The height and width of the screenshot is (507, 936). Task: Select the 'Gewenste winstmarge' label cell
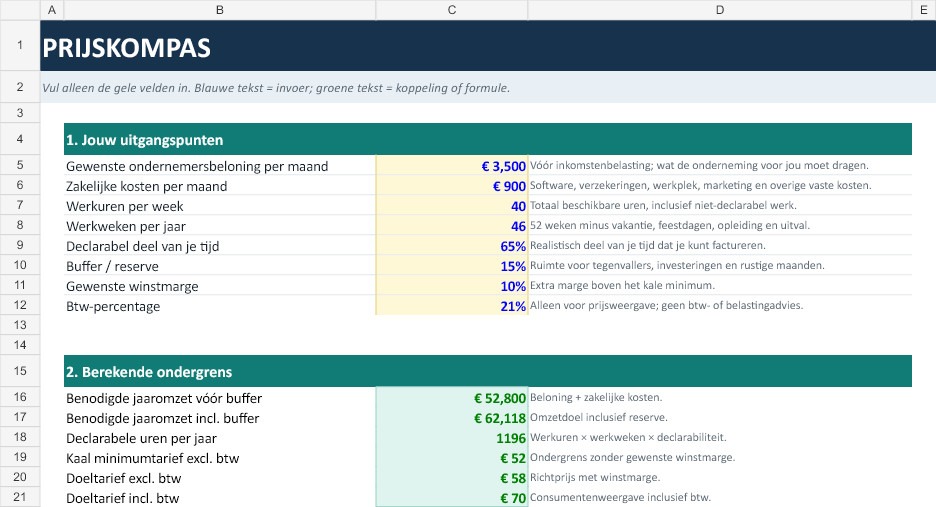pyautogui.click(x=220, y=285)
